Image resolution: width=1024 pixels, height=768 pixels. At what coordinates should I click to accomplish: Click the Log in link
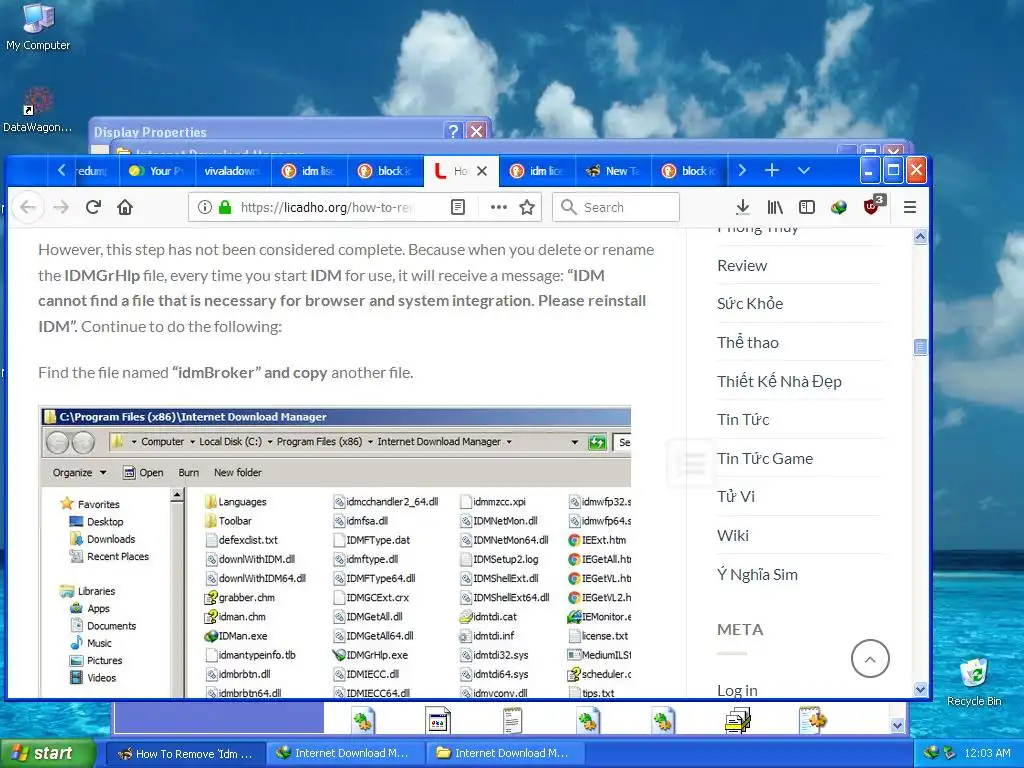pos(737,690)
